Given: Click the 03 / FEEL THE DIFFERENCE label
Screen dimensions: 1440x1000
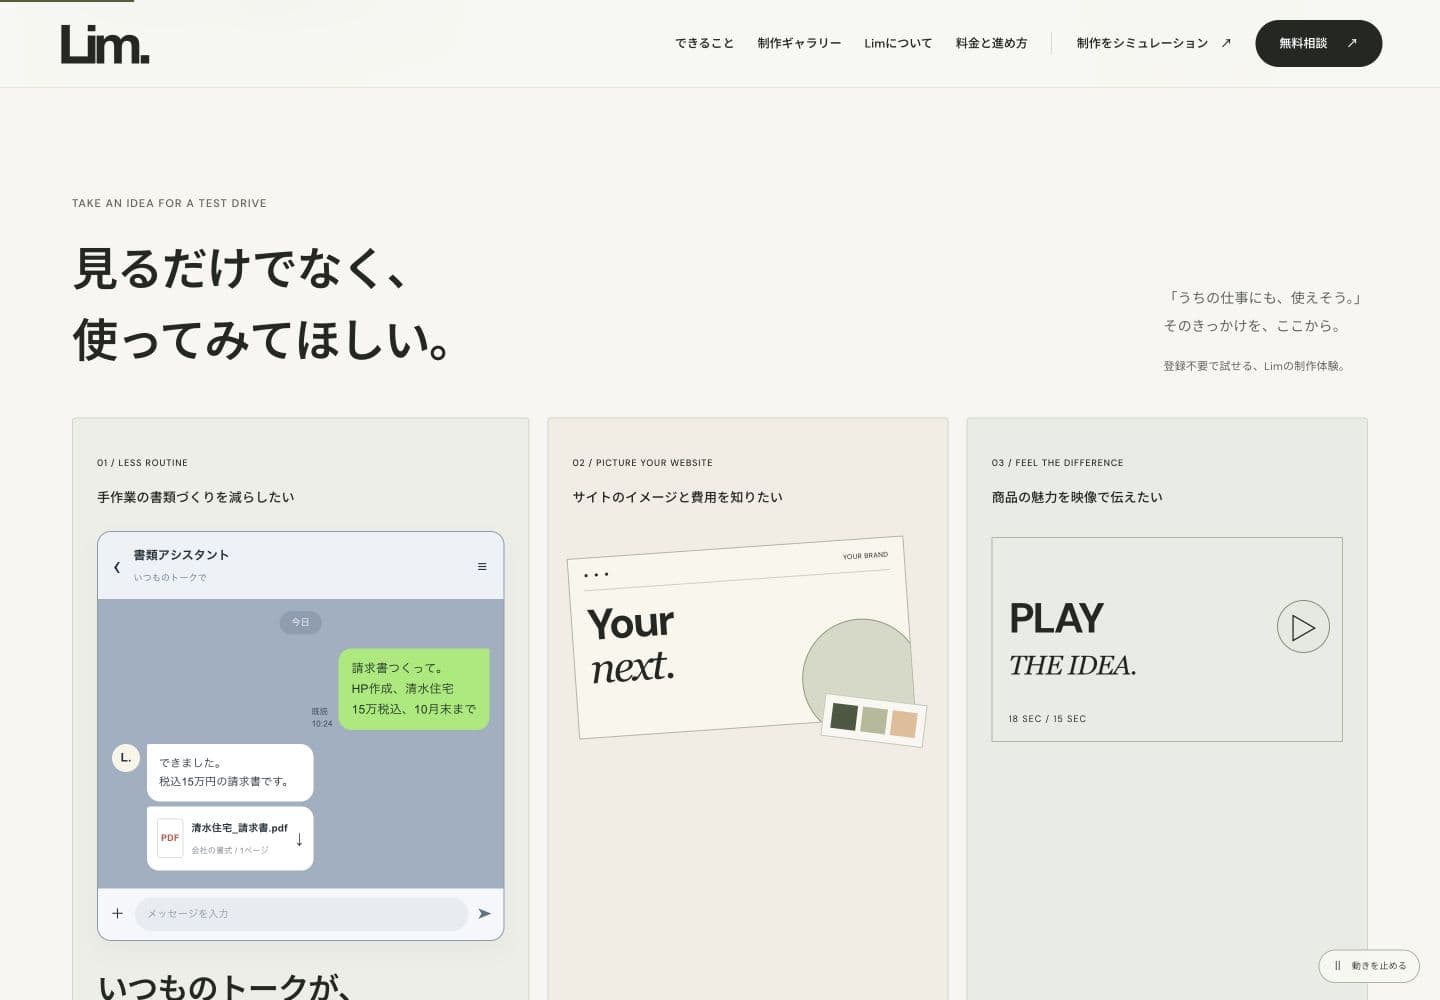Looking at the screenshot, I should tap(1057, 463).
